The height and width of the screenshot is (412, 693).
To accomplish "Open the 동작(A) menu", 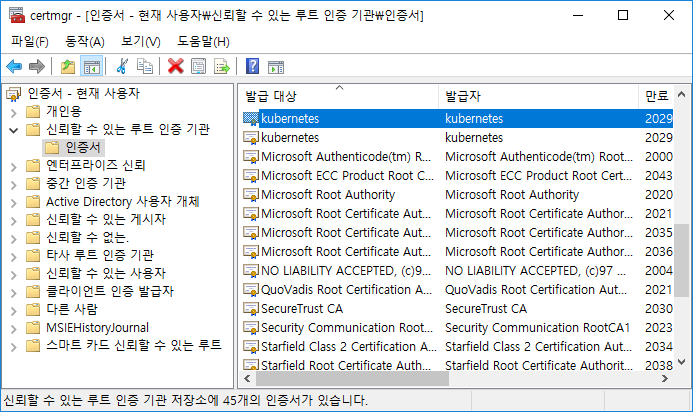I will (85, 42).
